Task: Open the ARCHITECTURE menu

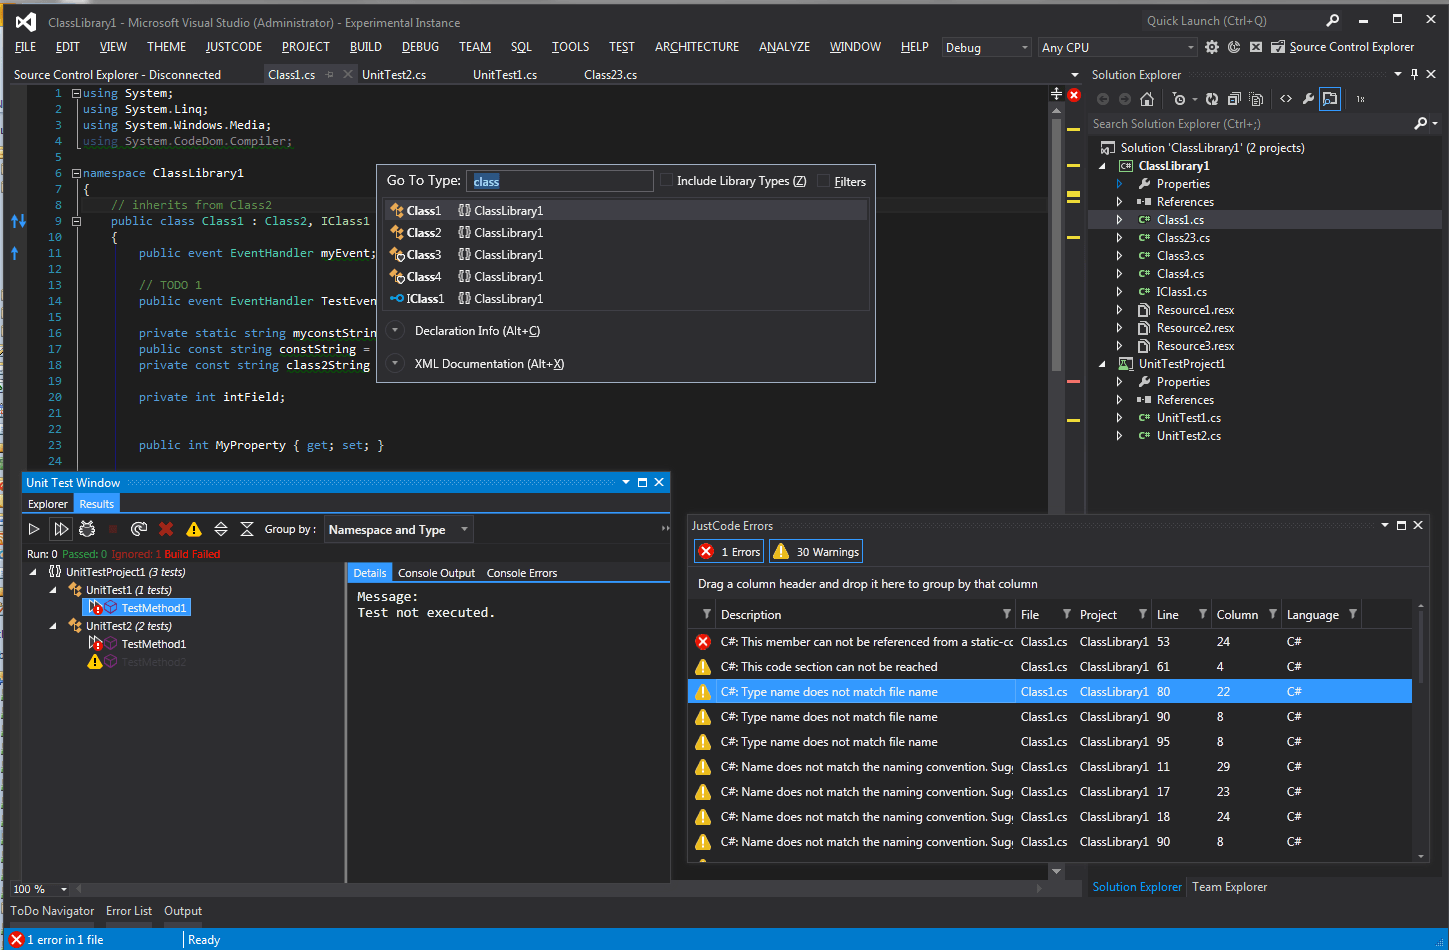Action: pos(697,47)
